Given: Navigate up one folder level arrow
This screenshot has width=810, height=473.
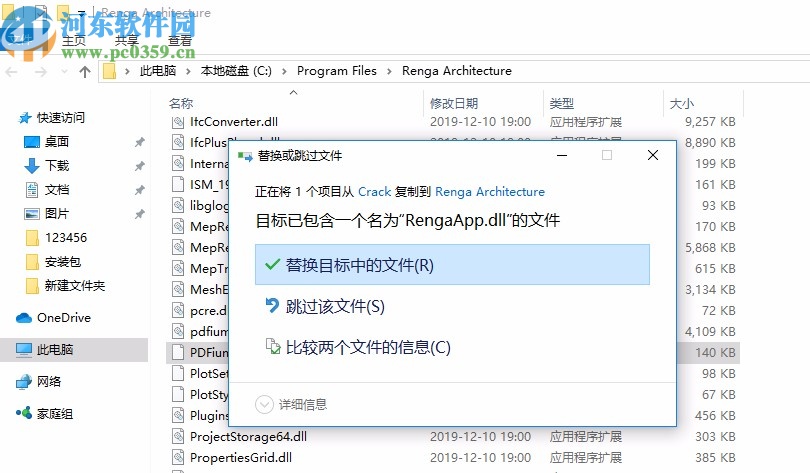Looking at the screenshot, I should point(85,72).
